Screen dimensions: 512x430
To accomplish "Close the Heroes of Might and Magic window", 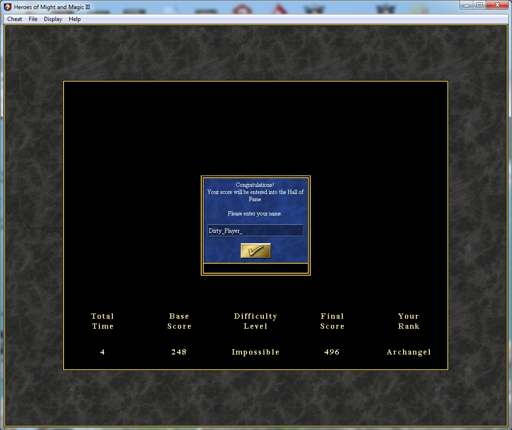I will [497, 5].
